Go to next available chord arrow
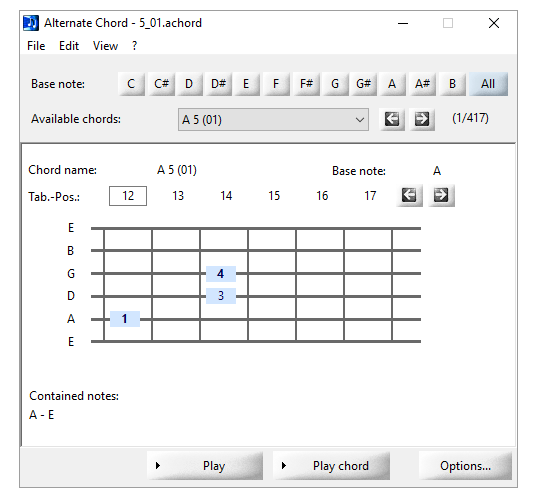The image size is (545, 497). [x=422, y=119]
